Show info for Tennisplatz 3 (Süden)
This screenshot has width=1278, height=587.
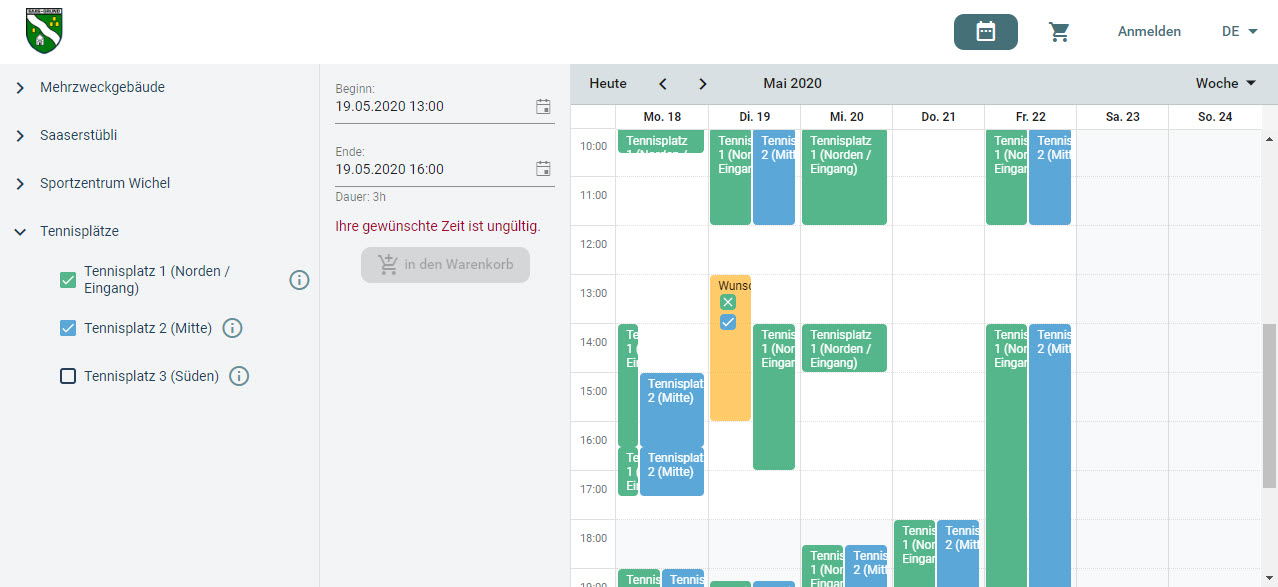pos(239,376)
